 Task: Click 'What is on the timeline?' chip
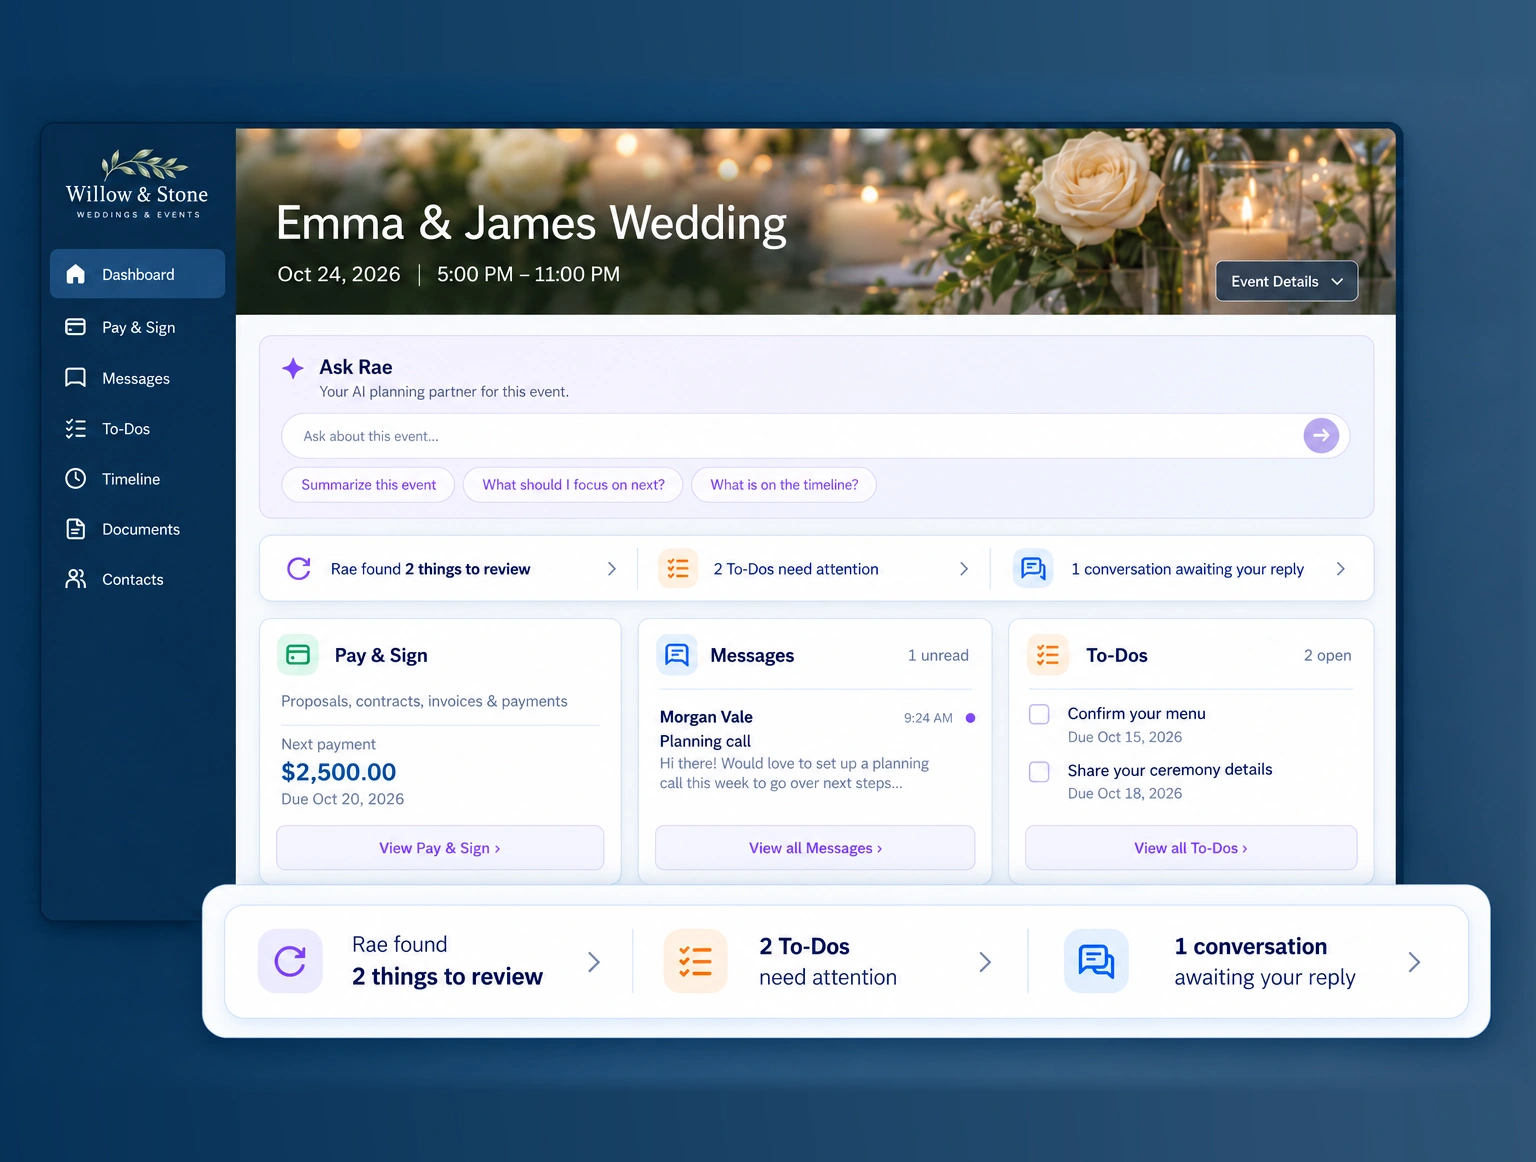[784, 485]
